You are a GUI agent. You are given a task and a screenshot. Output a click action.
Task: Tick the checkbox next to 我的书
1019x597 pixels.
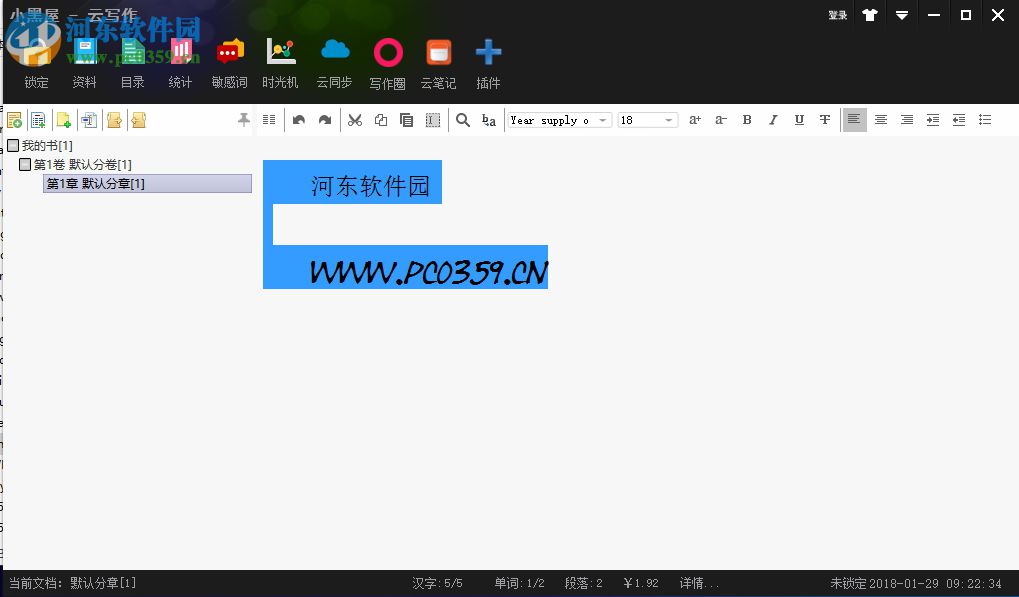click(x=15, y=145)
